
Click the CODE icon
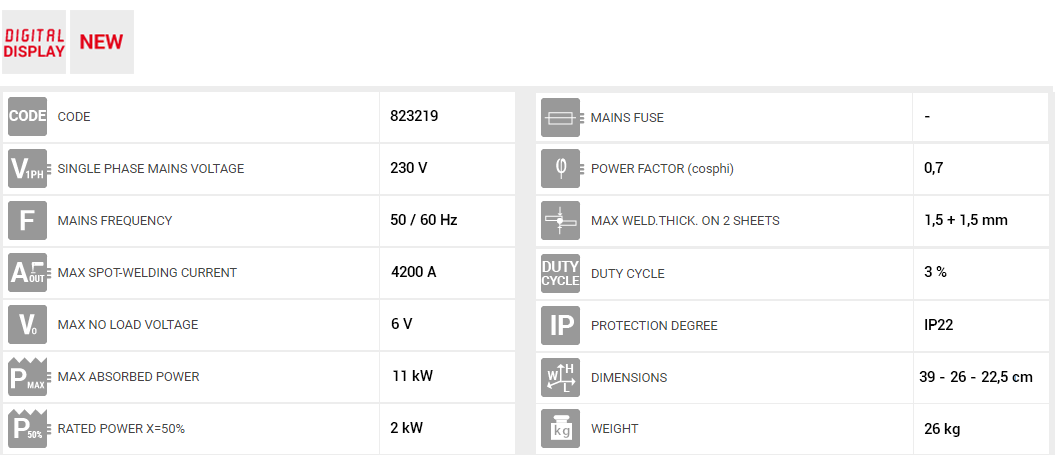point(28,116)
